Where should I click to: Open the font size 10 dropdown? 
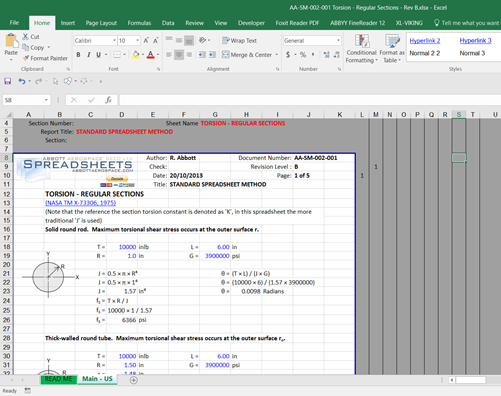[x=137, y=40]
